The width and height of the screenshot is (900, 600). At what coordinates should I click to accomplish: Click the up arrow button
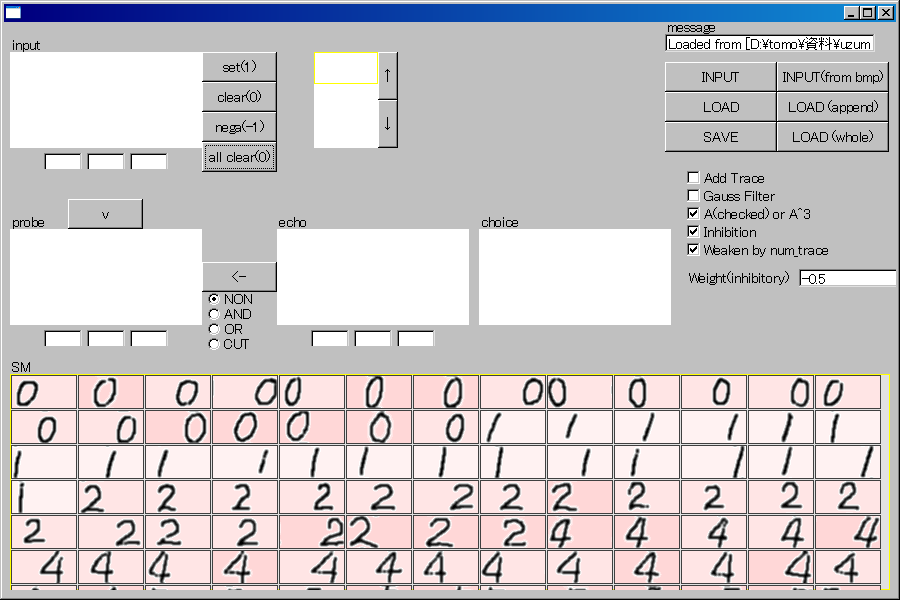pos(388,75)
